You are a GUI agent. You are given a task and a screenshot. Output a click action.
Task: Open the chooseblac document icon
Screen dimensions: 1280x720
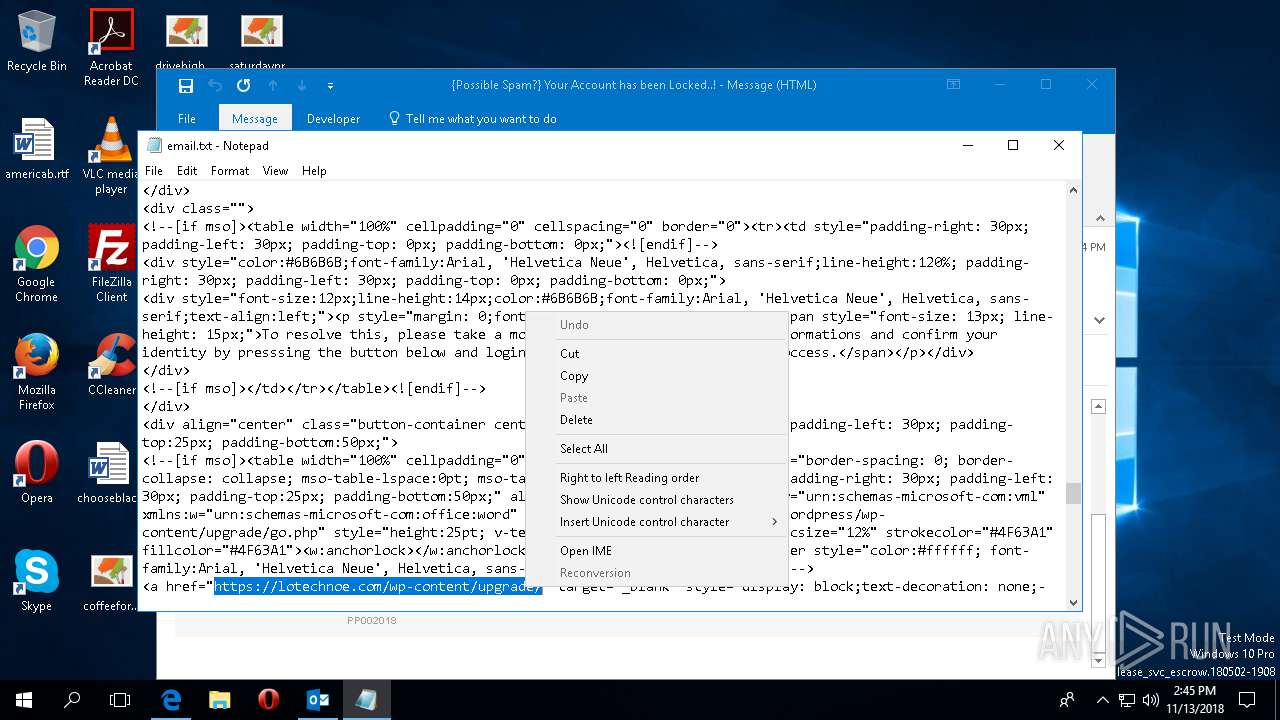(108, 472)
